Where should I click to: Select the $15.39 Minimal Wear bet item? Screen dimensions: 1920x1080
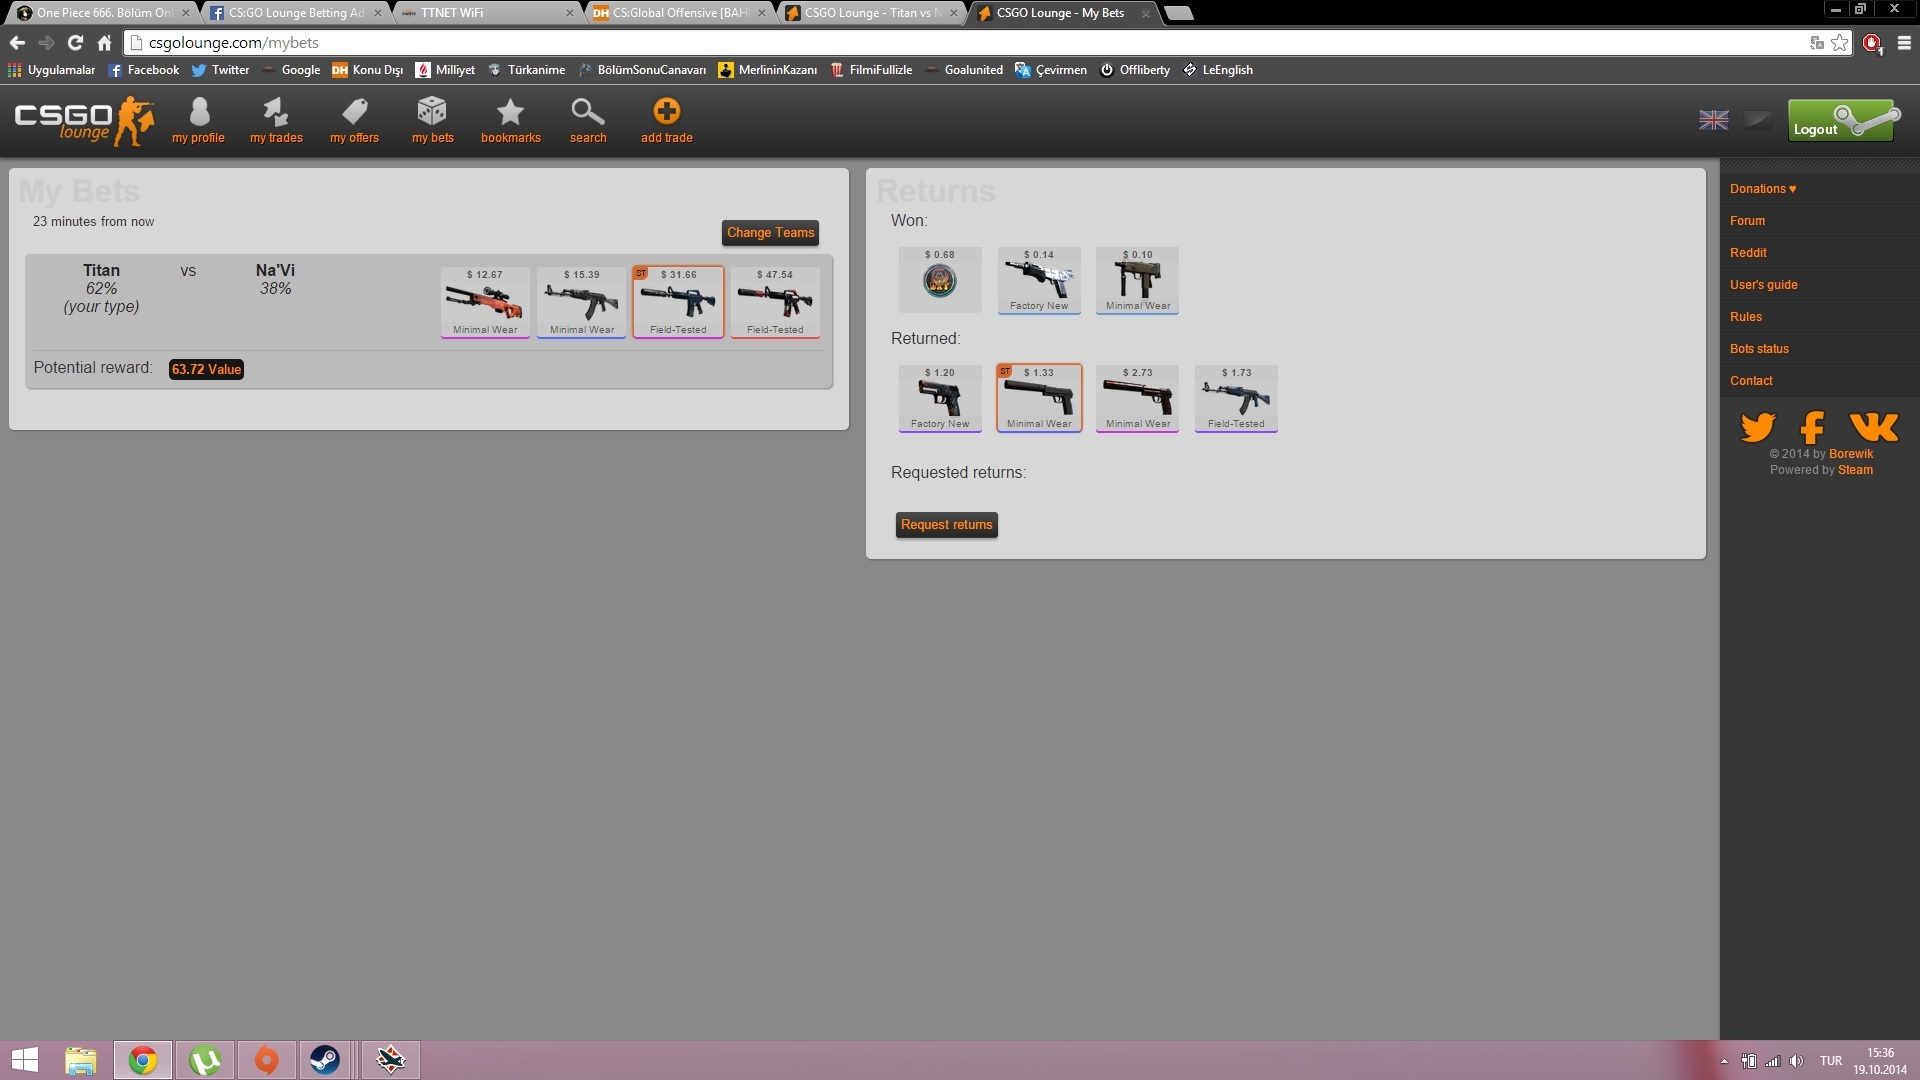582,302
